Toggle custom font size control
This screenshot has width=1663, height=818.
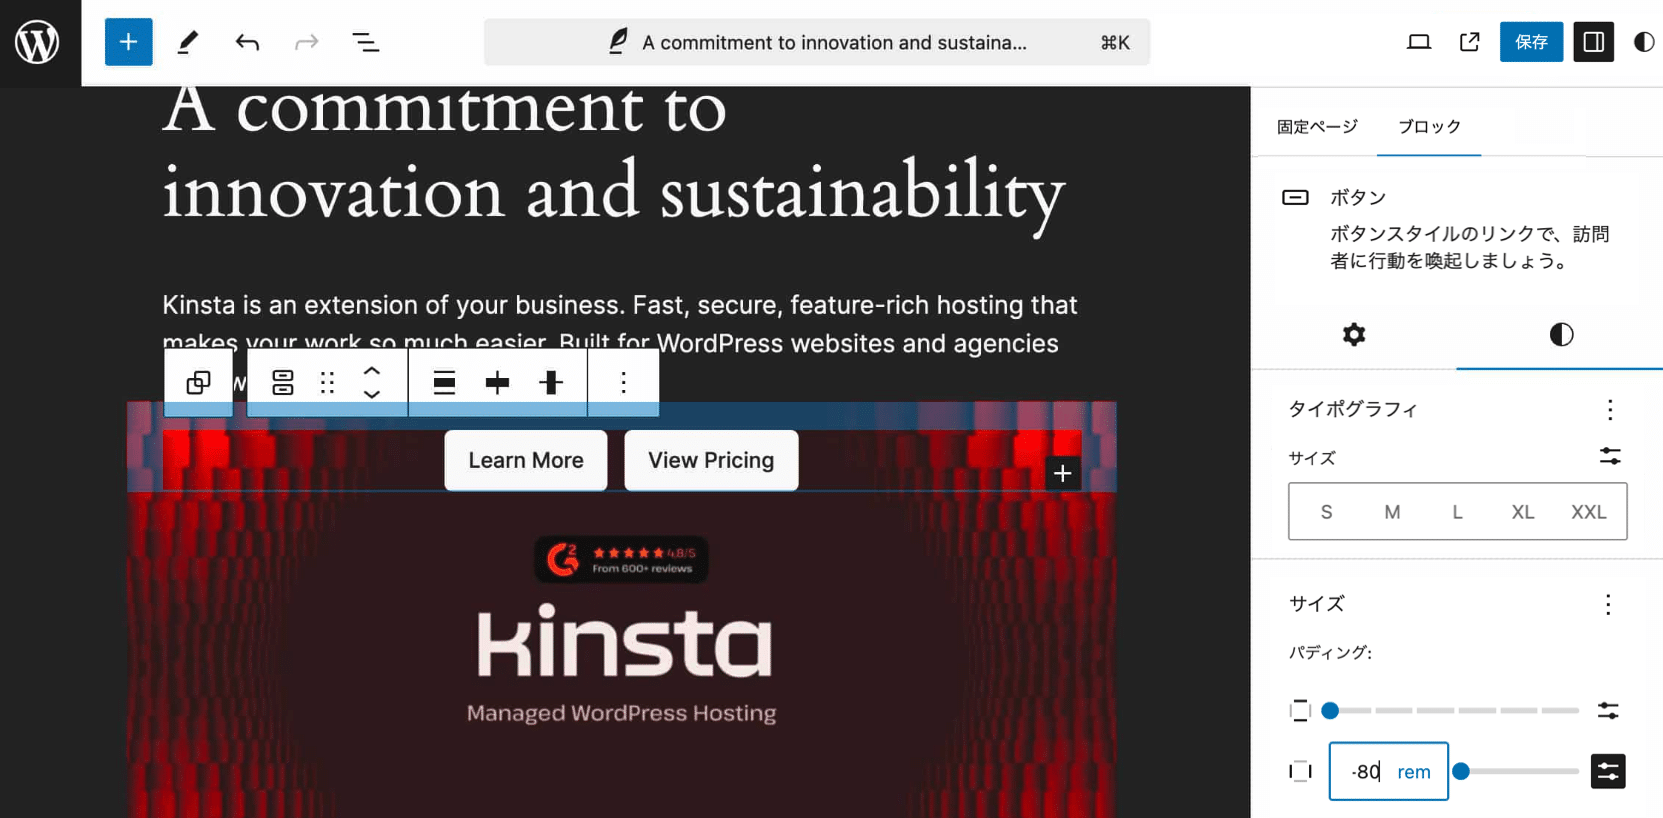click(1610, 456)
